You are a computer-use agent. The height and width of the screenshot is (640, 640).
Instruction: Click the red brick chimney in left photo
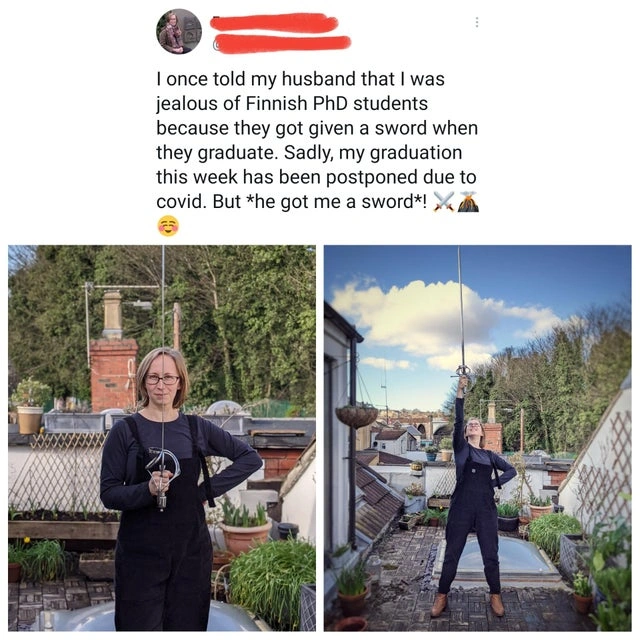pyautogui.click(x=113, y=373)
